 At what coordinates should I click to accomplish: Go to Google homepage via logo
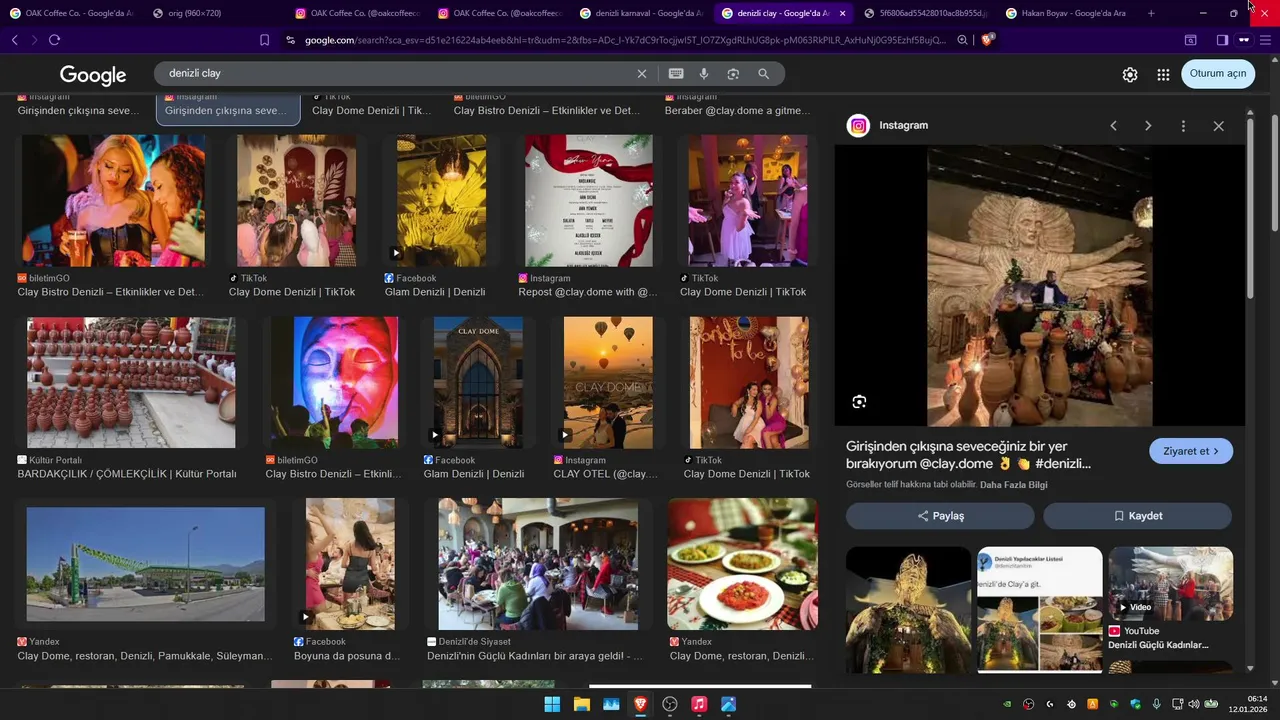point(93,75)
